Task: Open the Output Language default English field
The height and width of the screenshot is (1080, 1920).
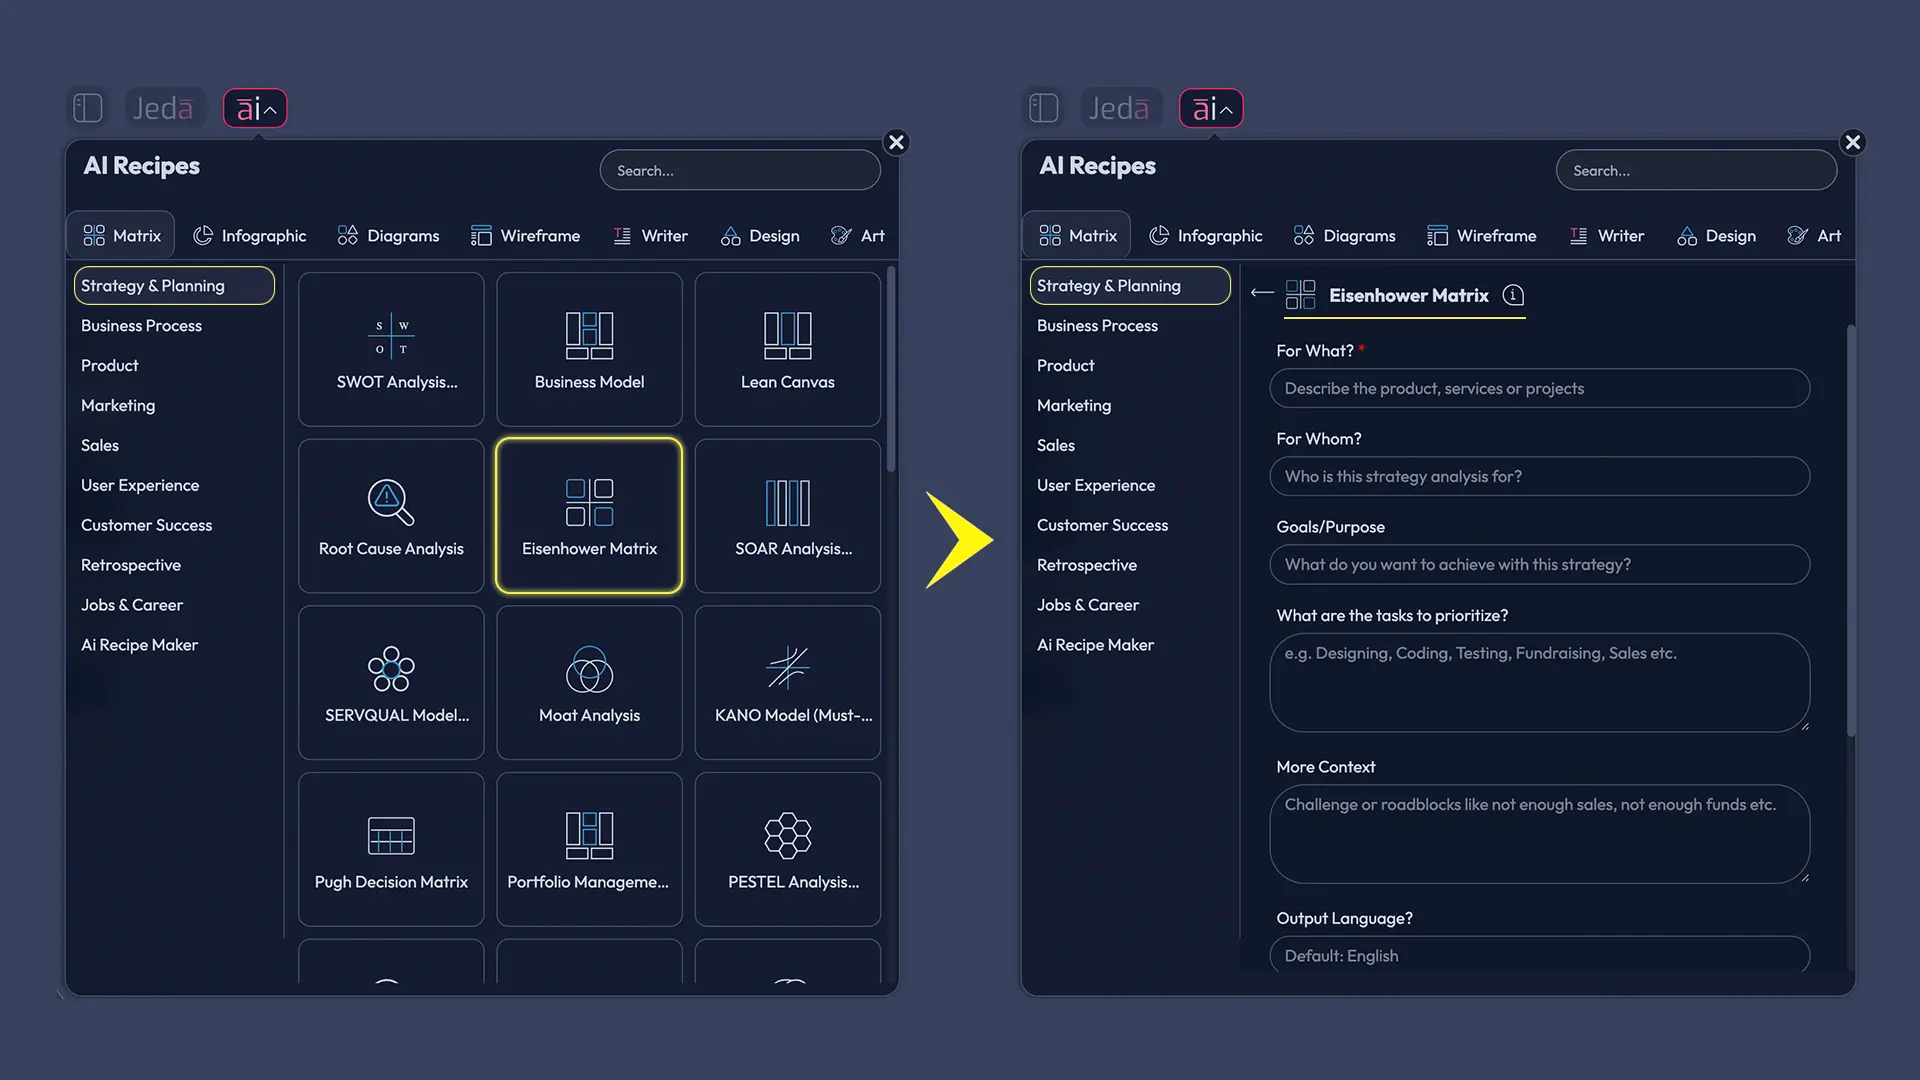Action: tap(1539, 955)
